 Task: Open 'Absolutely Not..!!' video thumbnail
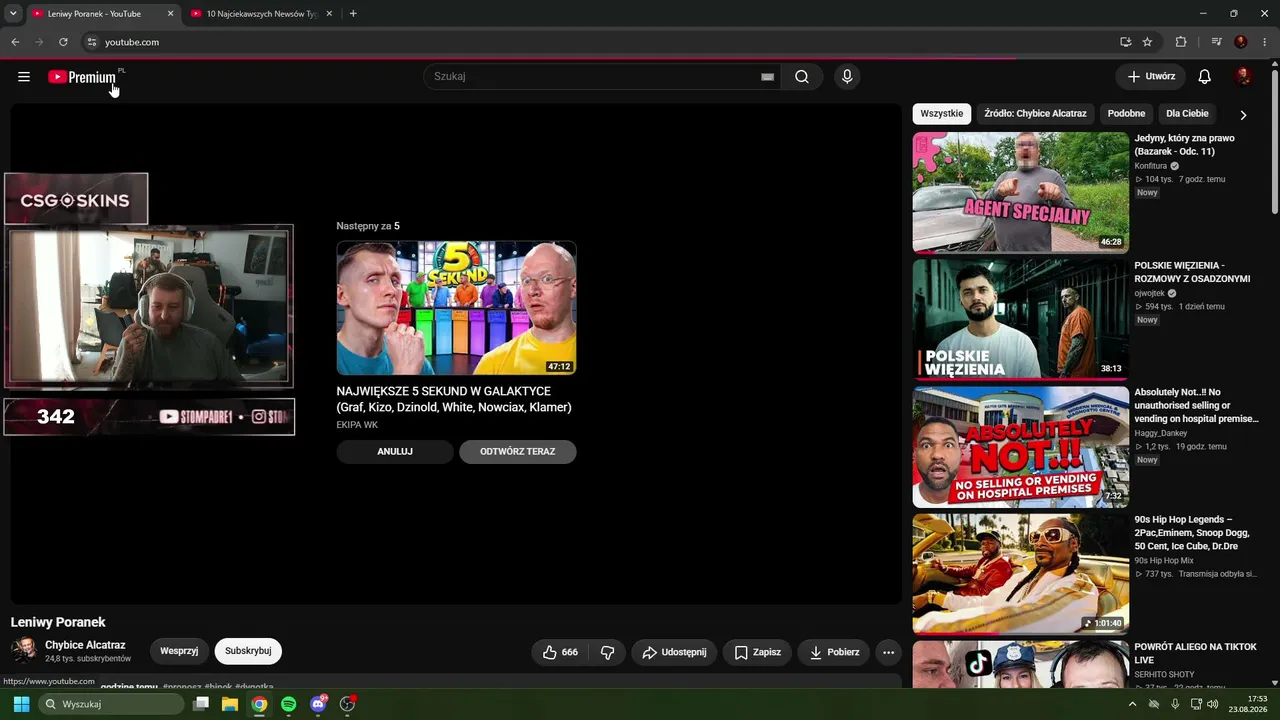tap(1021, 447)
